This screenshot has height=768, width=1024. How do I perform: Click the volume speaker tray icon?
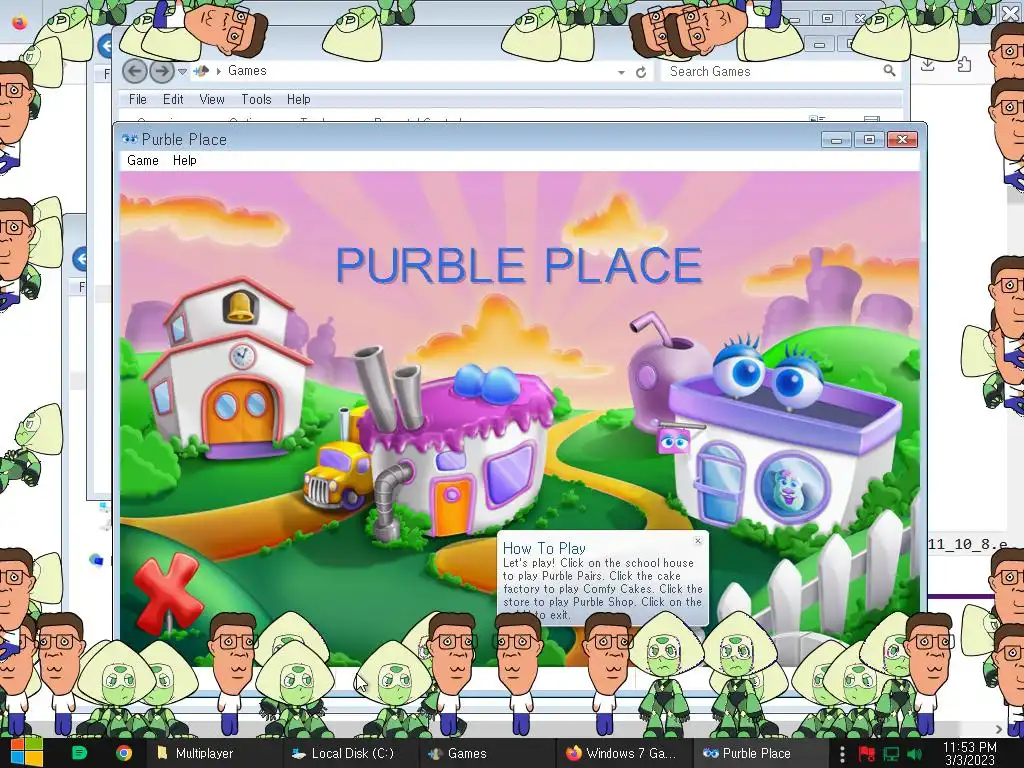[914, 754]
